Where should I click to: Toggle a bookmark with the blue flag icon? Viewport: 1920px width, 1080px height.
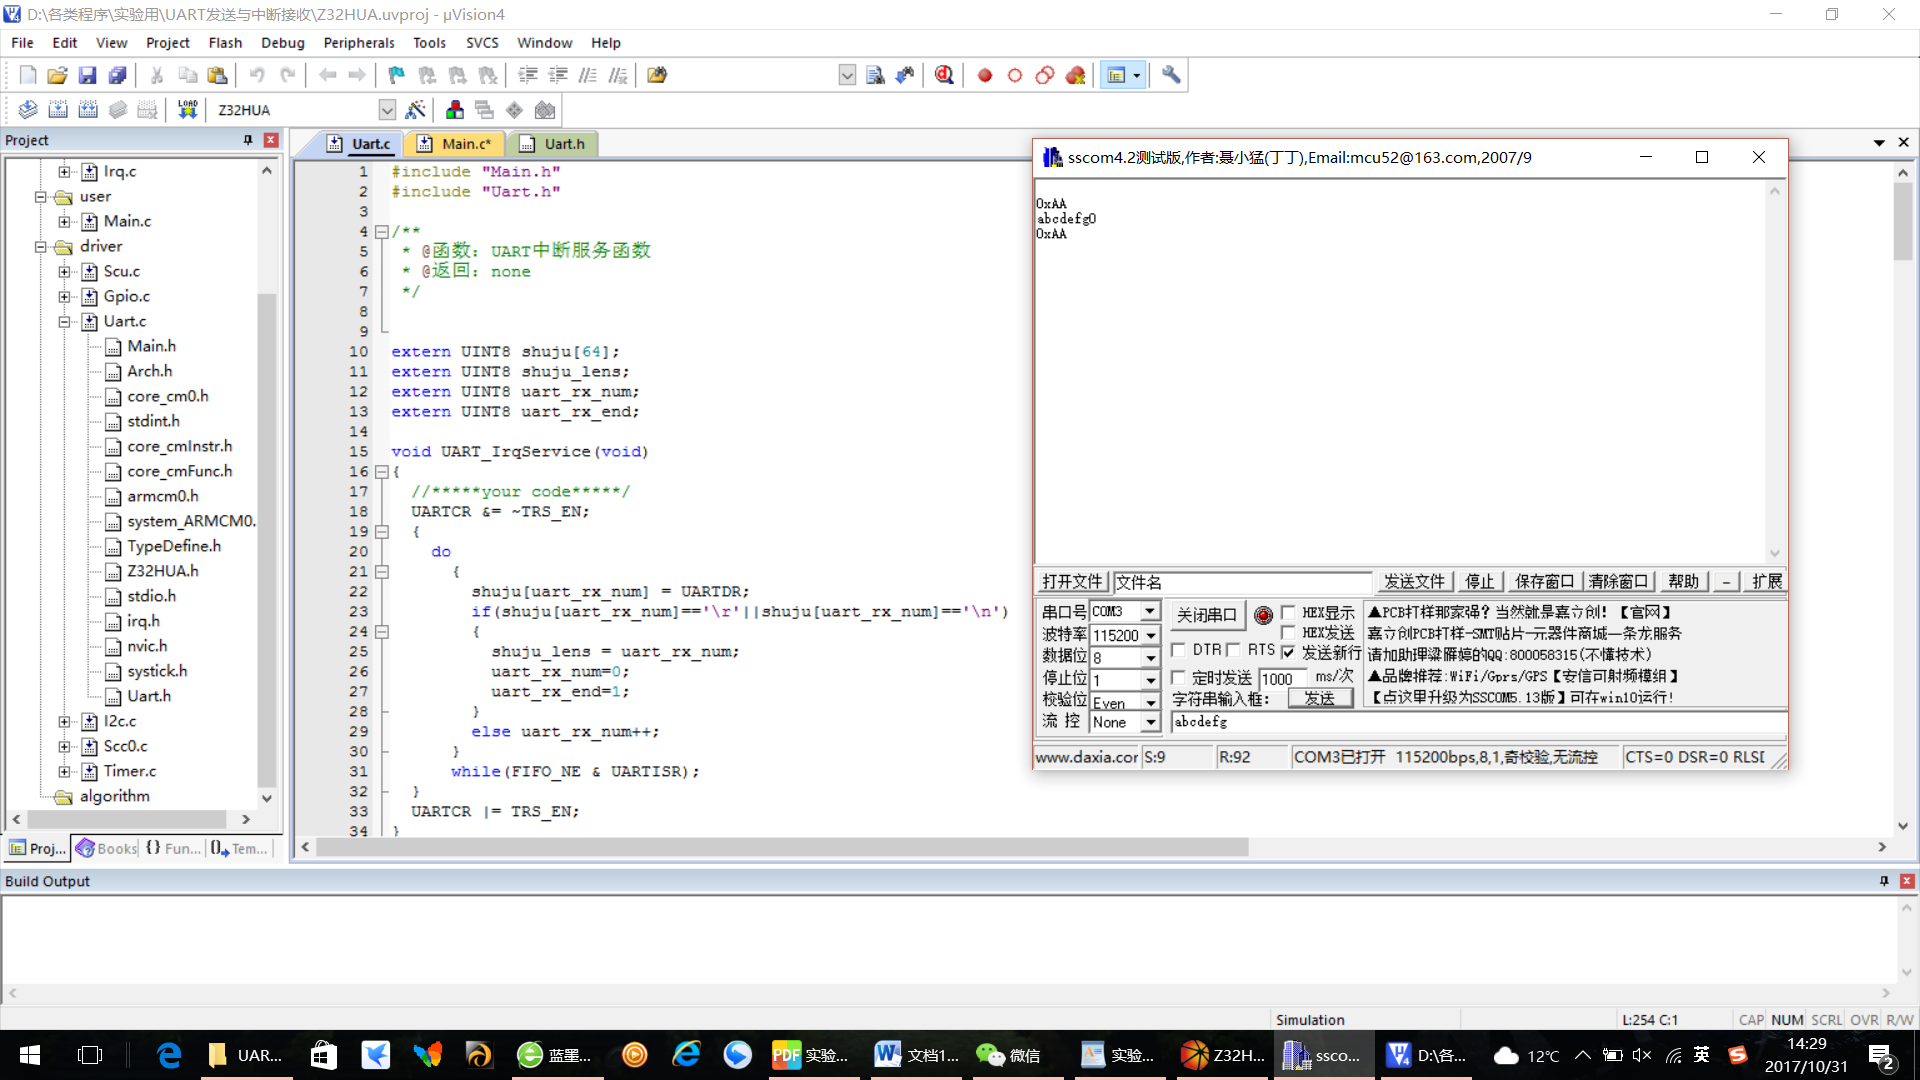click(x=397, y=75)
